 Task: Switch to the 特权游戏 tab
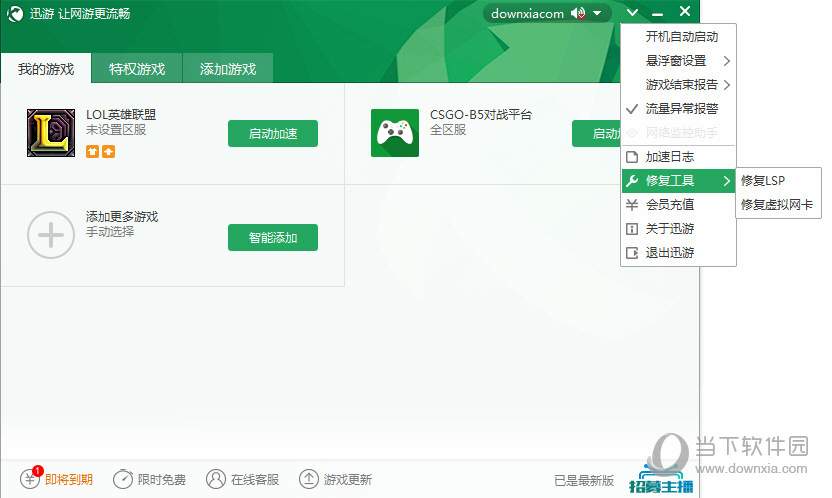(137, 68)
